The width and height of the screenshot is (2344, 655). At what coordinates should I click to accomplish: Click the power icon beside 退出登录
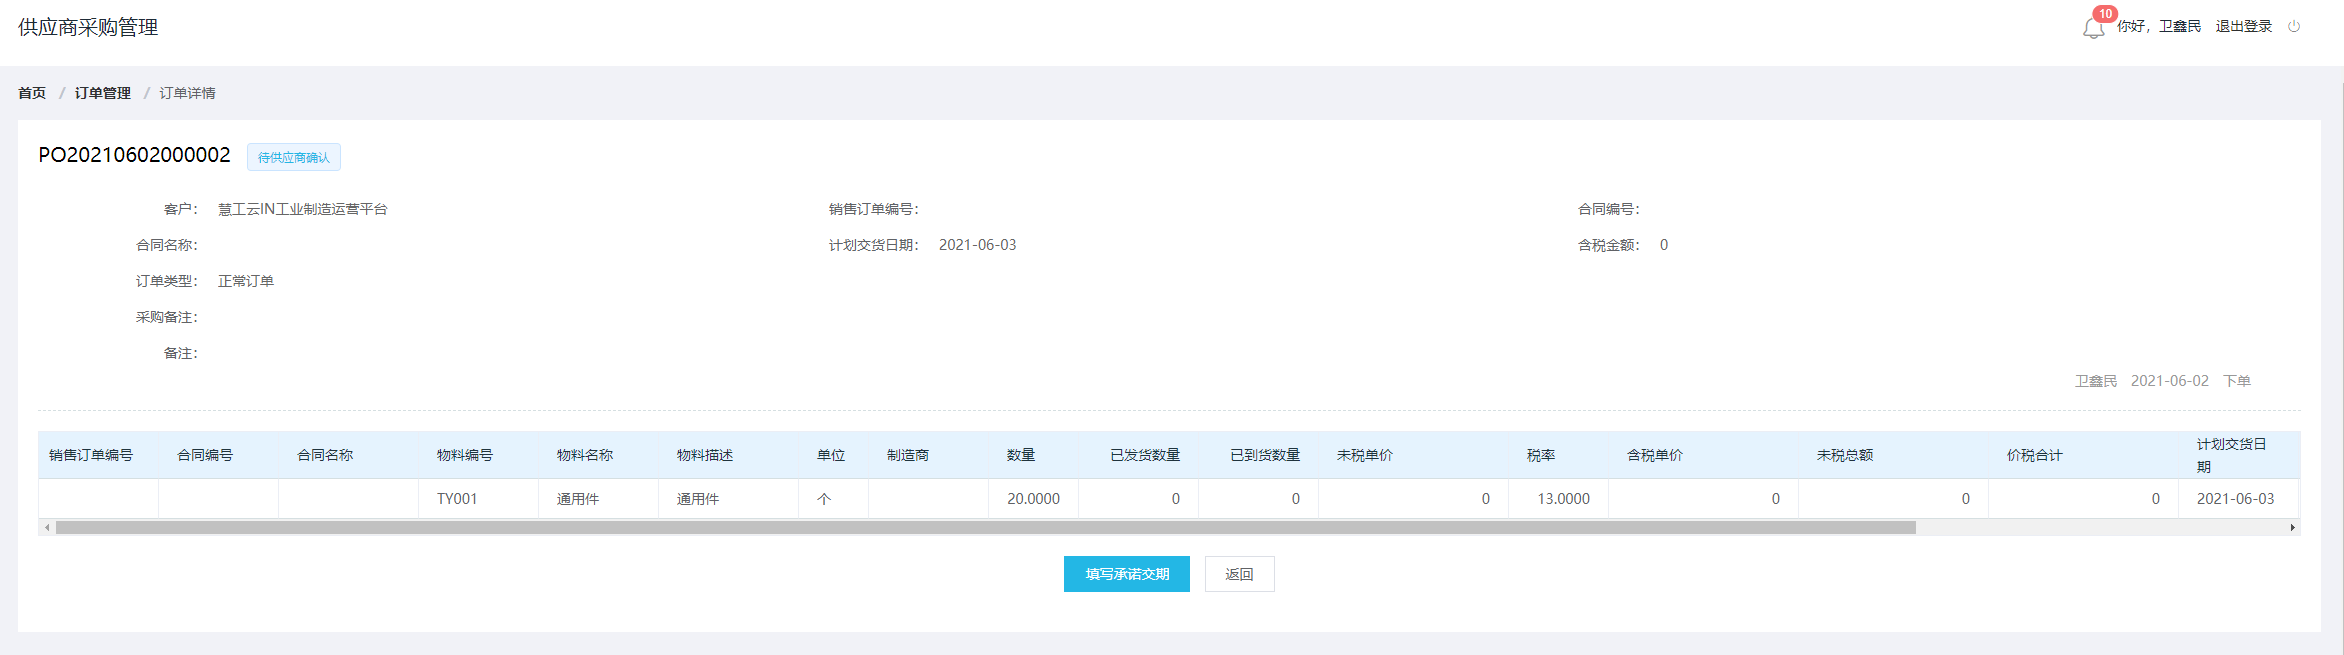pos(2294,26)
